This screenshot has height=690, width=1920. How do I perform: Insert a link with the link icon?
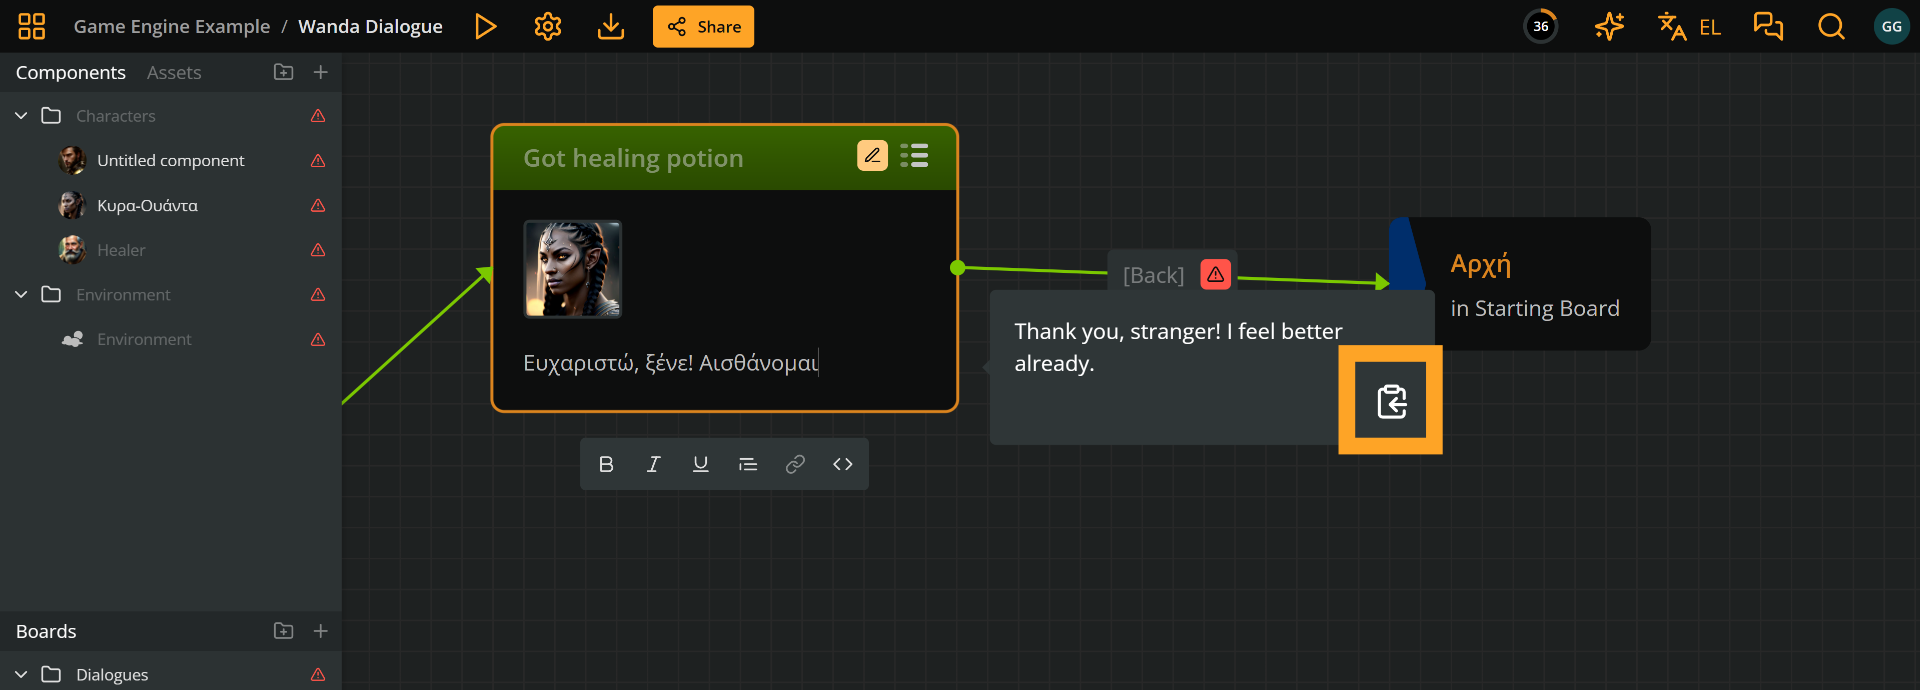[795, 464]
